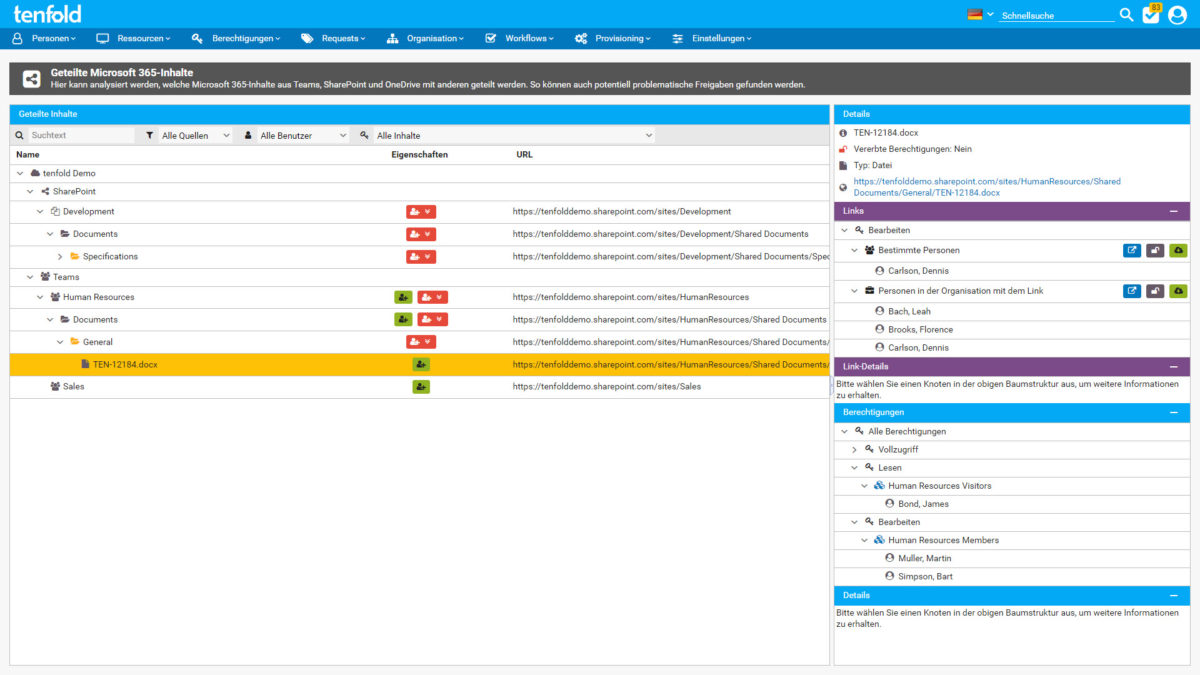Click the green cloud button for Bestimmte Personen
The height and width of the screenshot is (675, 1200).
pyautogui.click(x=1178, y=250)
